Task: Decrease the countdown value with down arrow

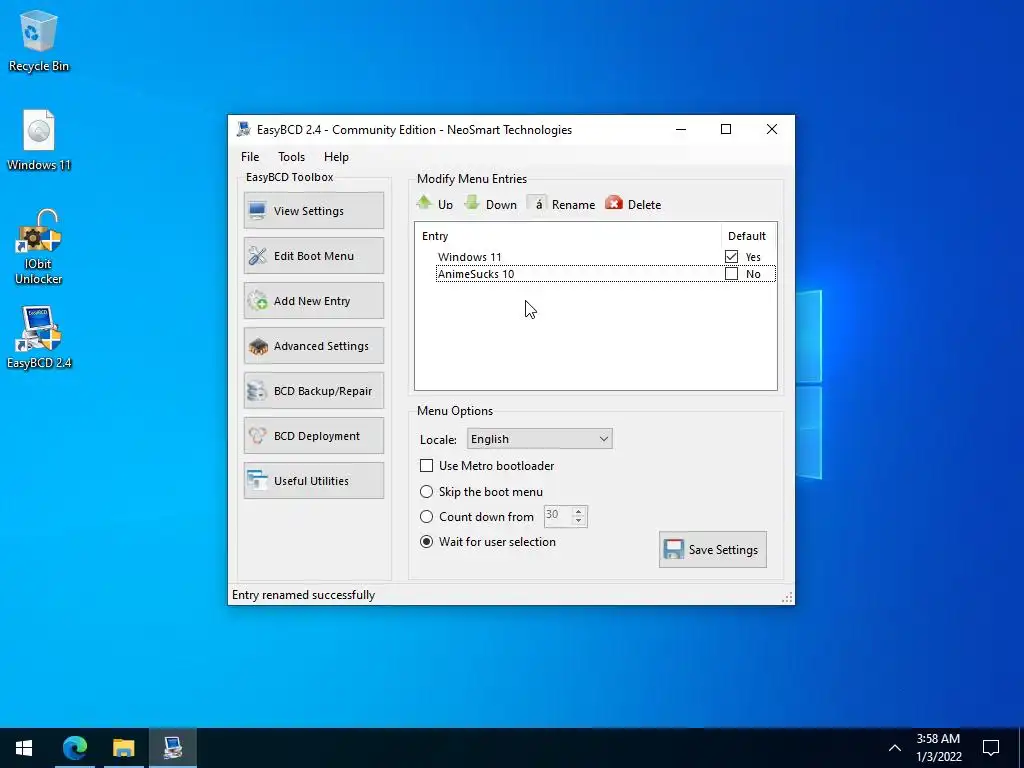Action: [579, 521]
